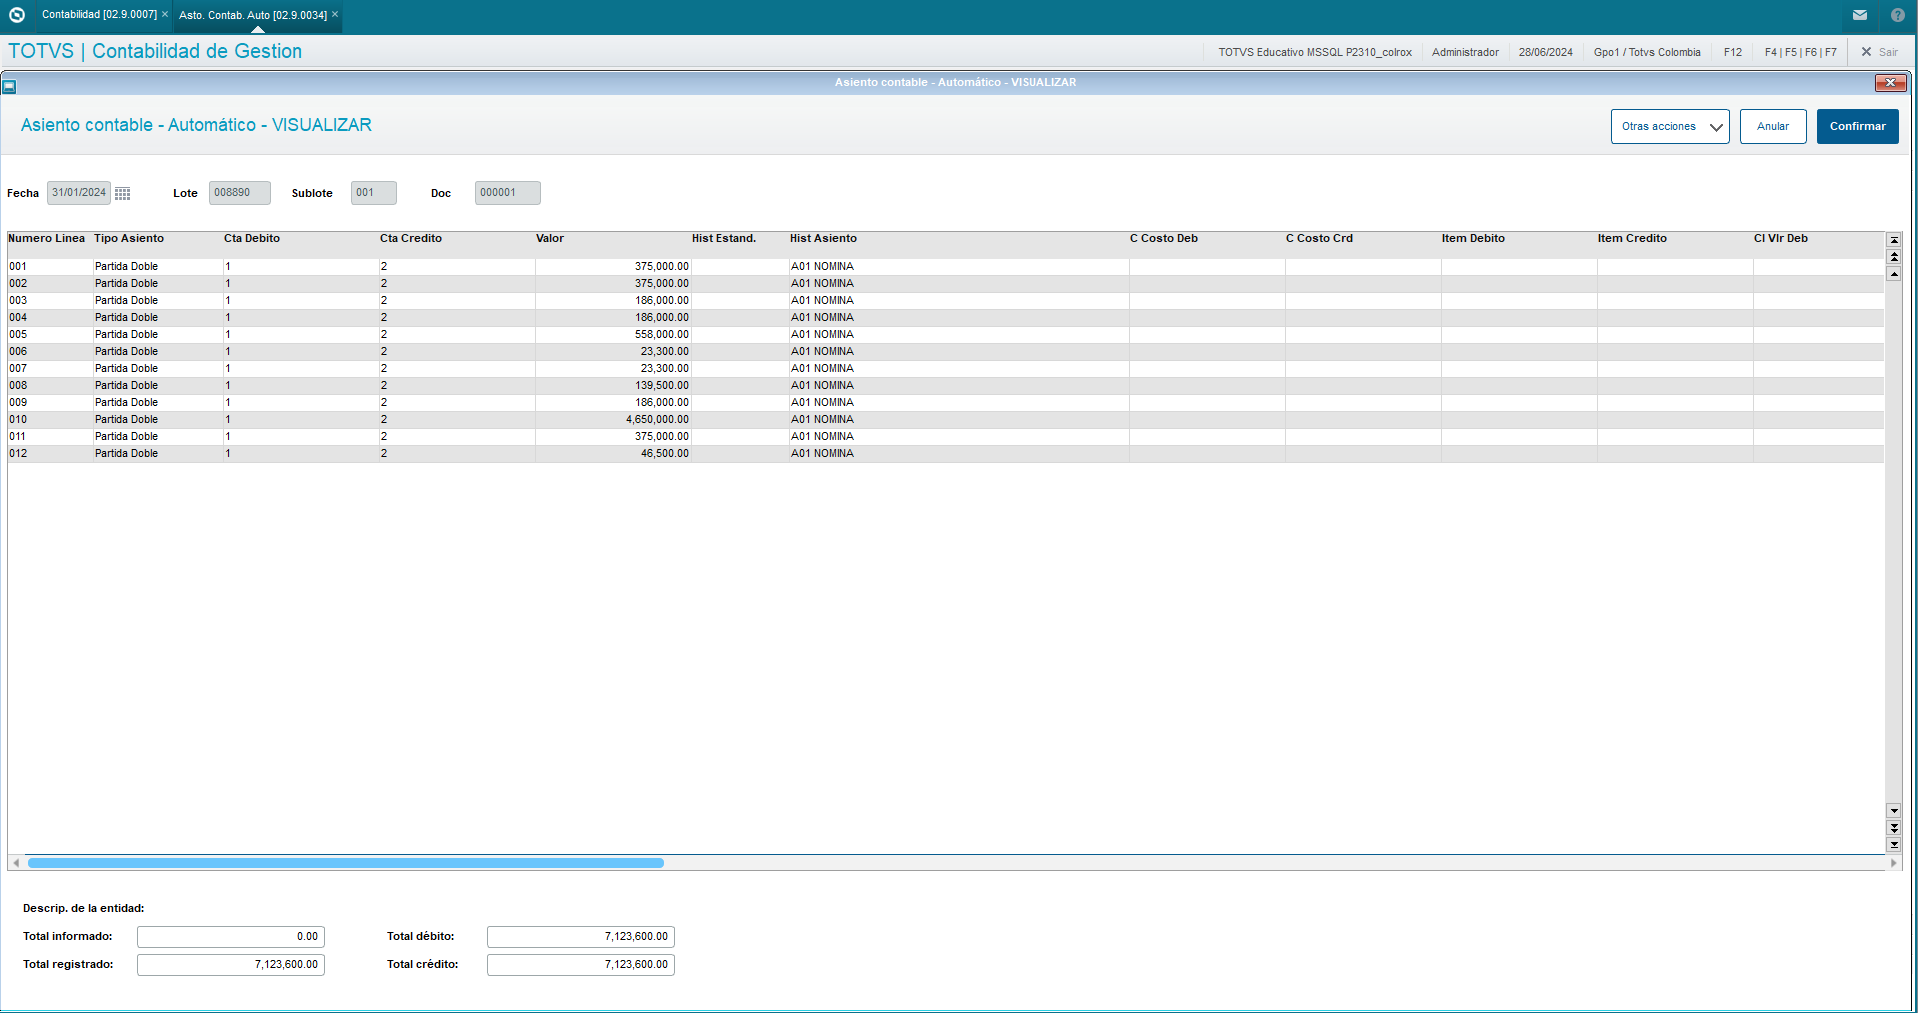Image resolution: width=1918 pixels, height=1013 pixels.
Task: Jump to the bottom of the grid using the scrollbar arrow
Action: tap(1893, 845)
